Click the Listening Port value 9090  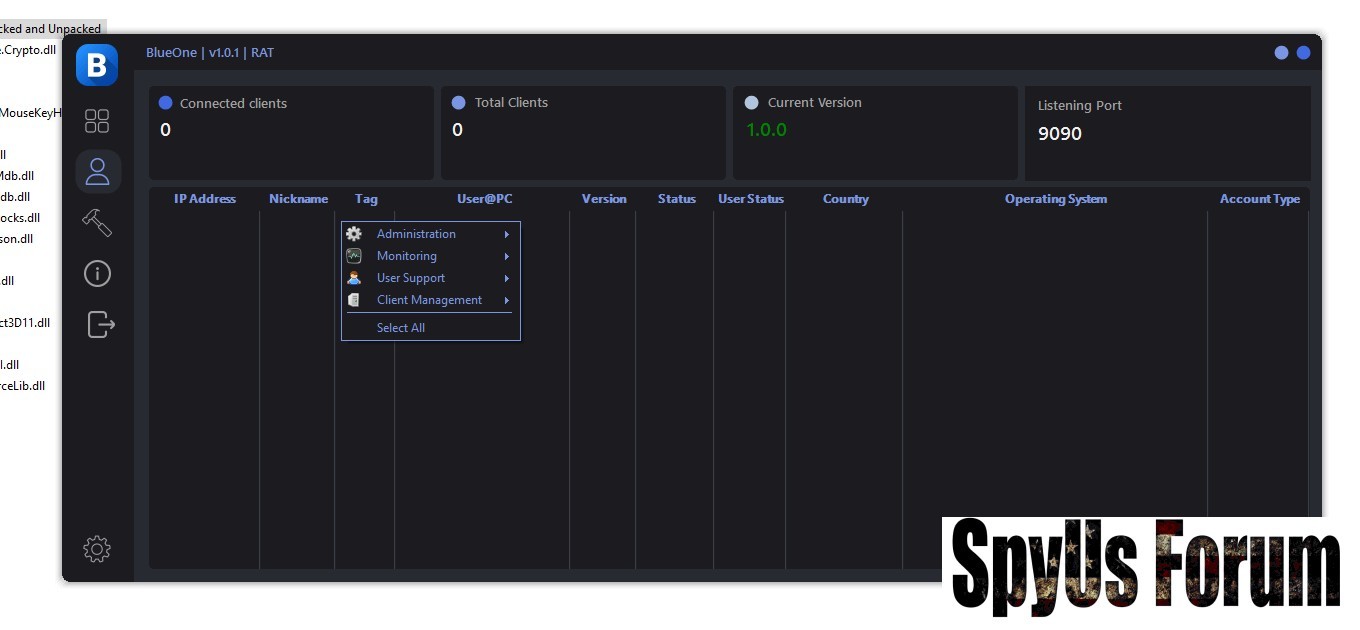(1059, 134)
